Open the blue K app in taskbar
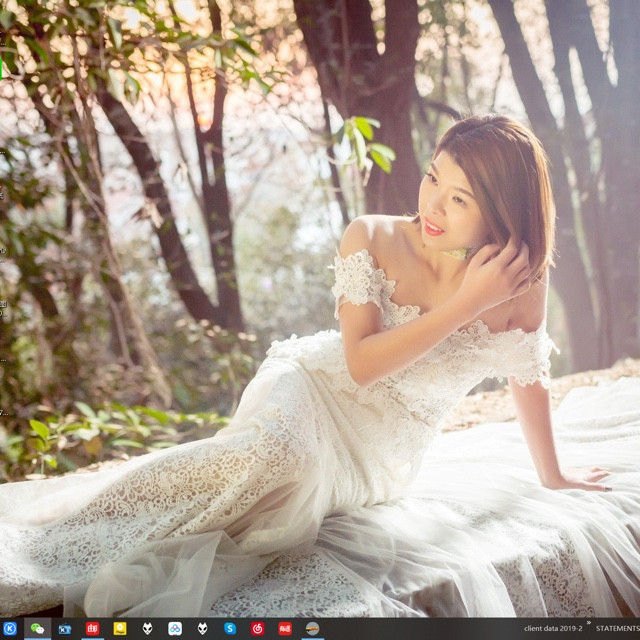 coord(10,629)
